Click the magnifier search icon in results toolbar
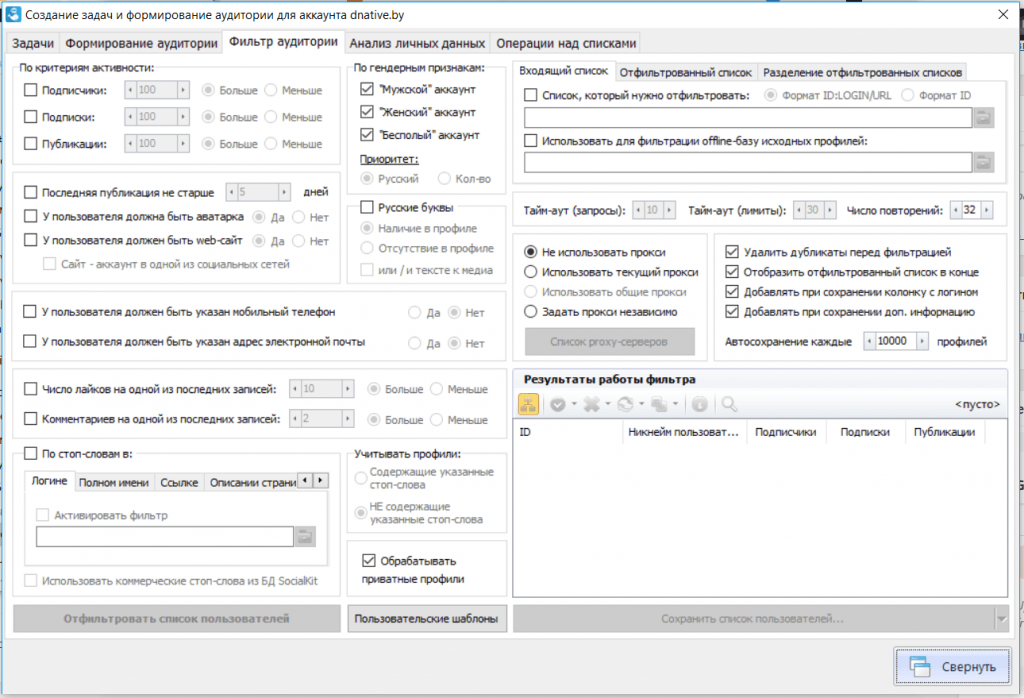The image size is (1024, 698). pos(729,404)
